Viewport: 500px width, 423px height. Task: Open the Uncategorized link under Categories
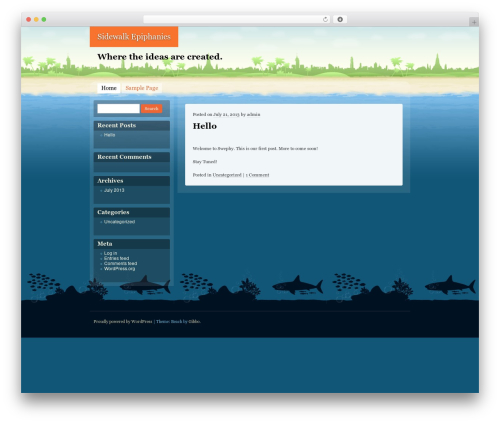pyautogui.click(x=119, y=222)
